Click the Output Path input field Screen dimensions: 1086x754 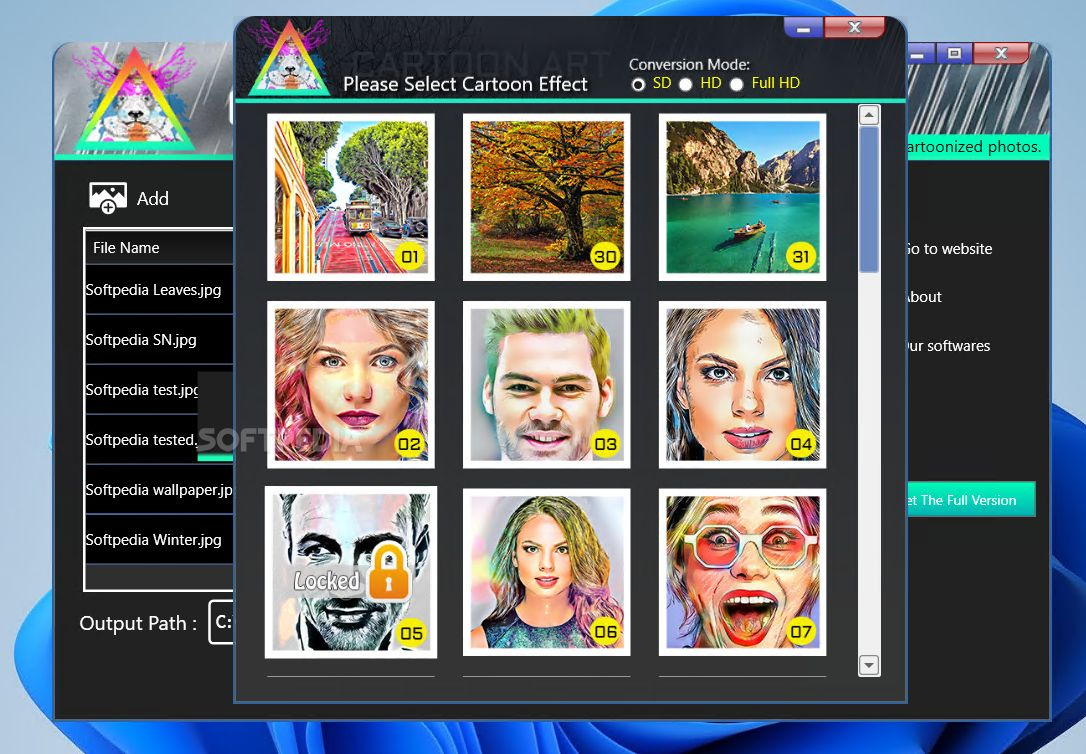pos(222,622)
